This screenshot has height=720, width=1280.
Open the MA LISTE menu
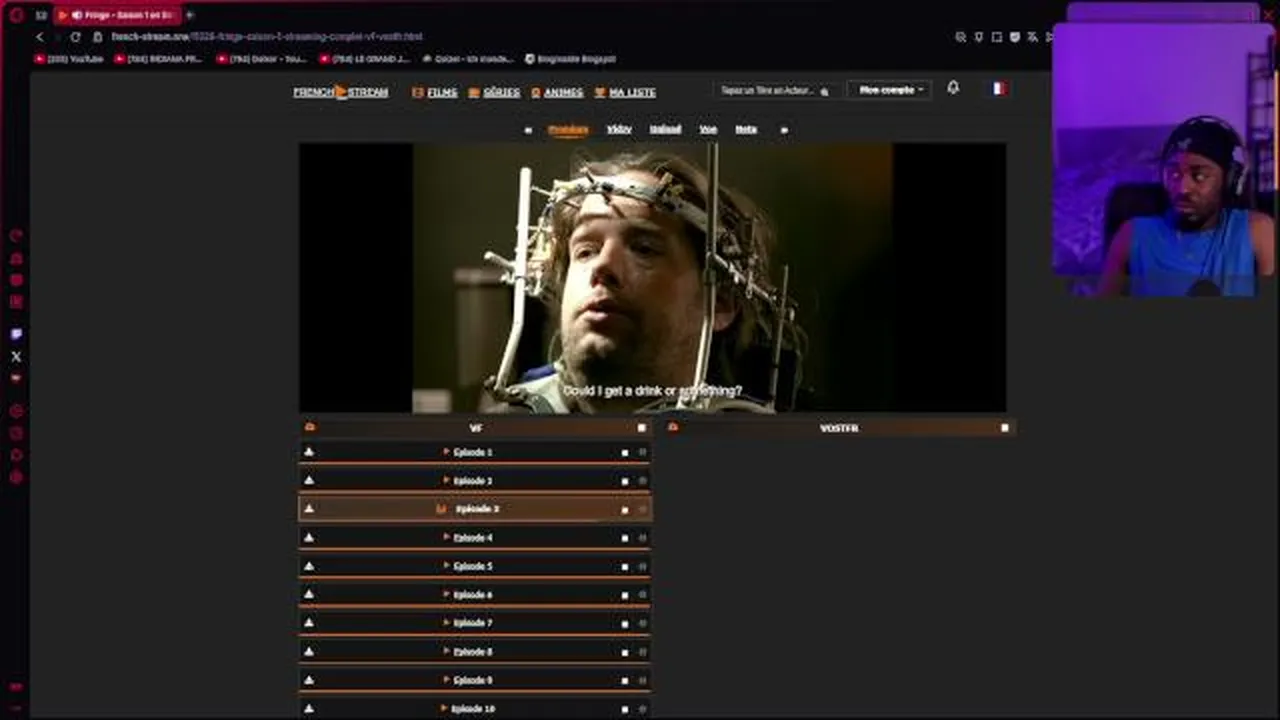click(625, 92)
